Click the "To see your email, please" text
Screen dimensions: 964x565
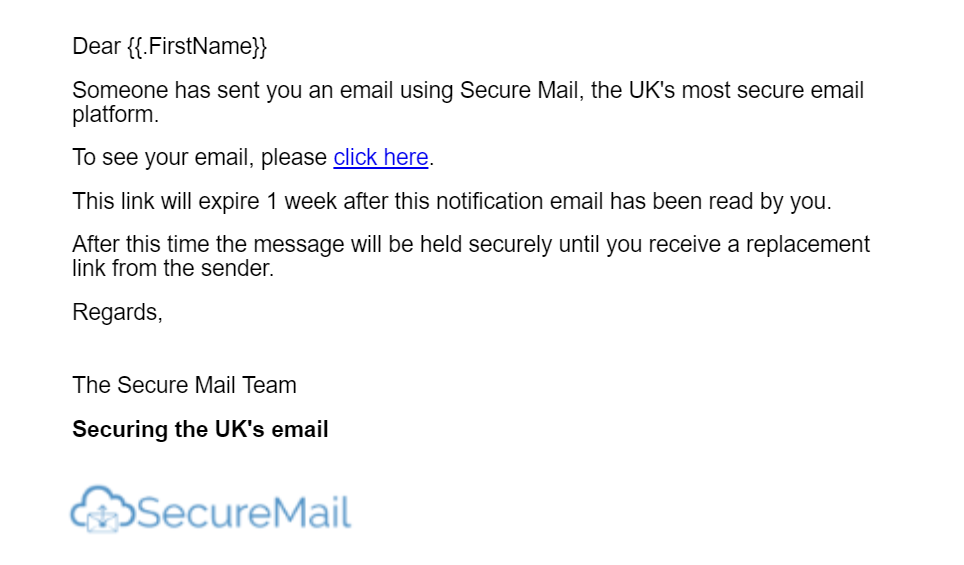pos(200,158)
